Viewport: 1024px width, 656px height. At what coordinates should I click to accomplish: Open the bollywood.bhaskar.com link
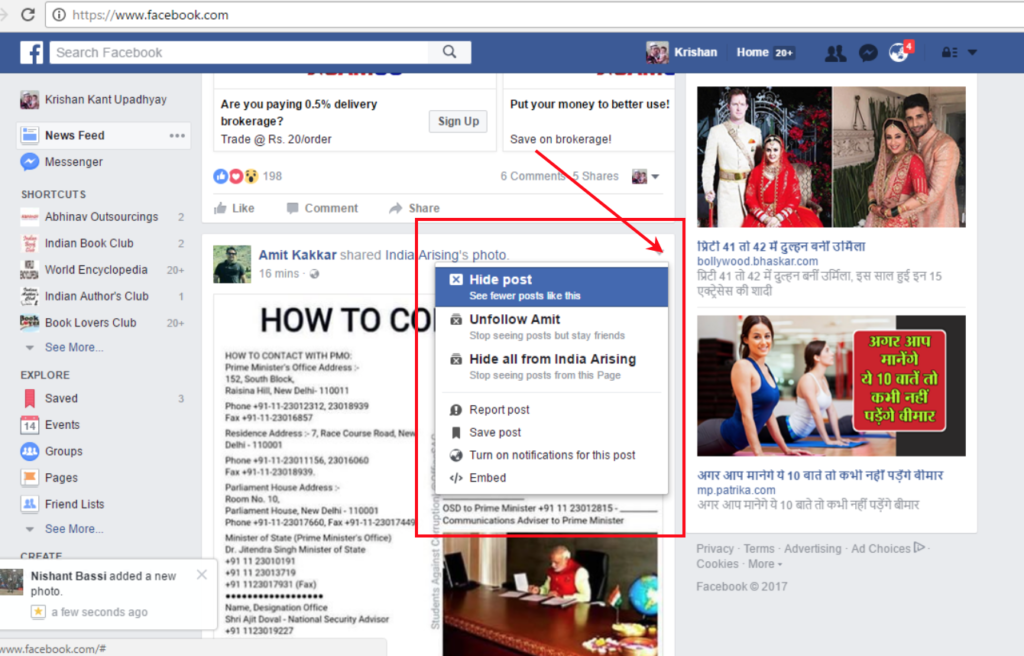click(757, 259)
